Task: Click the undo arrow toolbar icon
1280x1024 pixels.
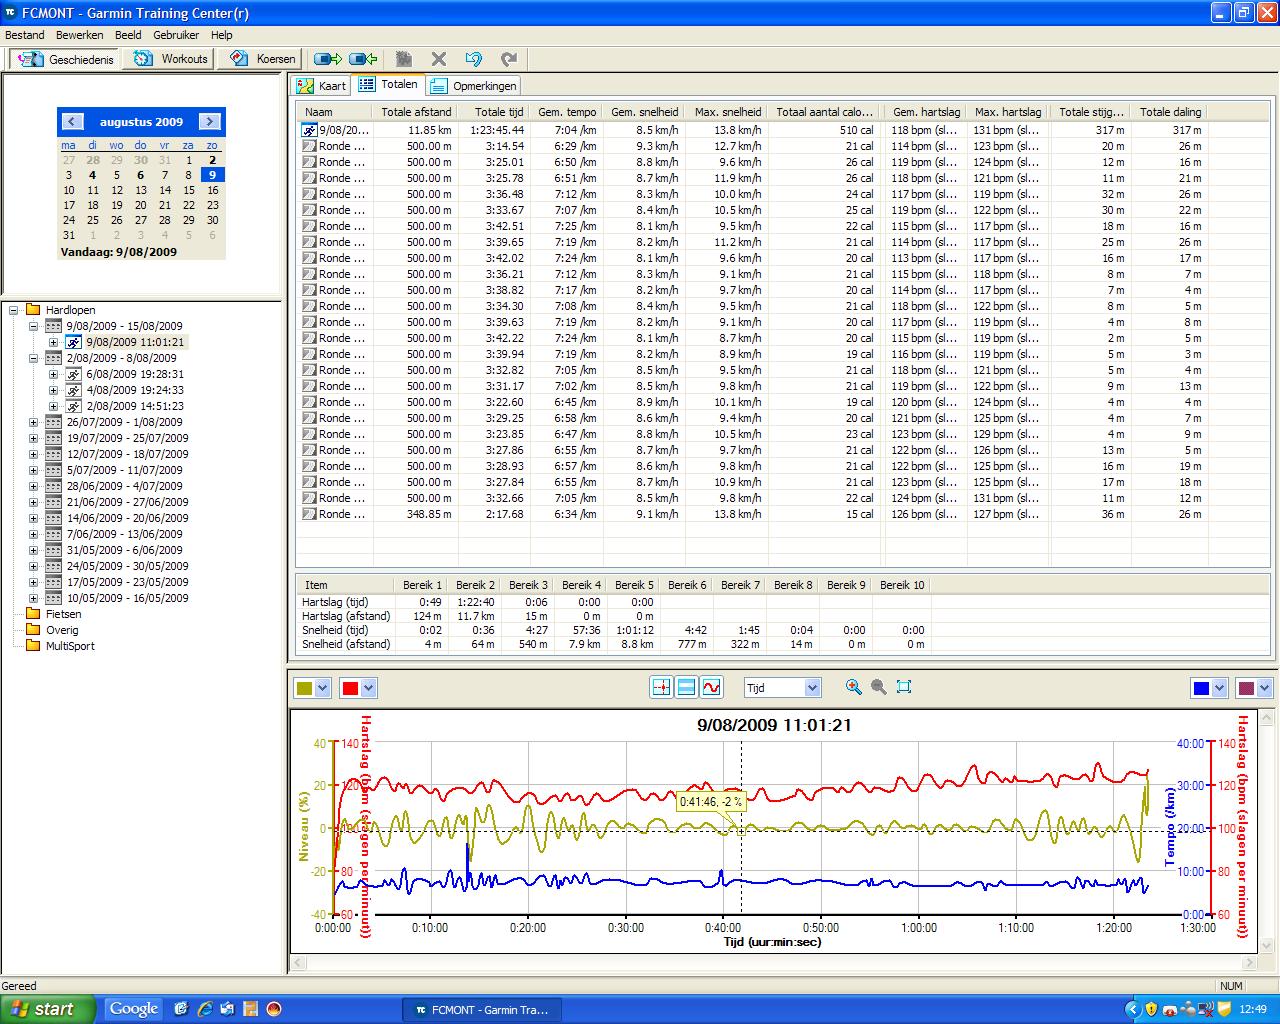Action: coord(474,59)
